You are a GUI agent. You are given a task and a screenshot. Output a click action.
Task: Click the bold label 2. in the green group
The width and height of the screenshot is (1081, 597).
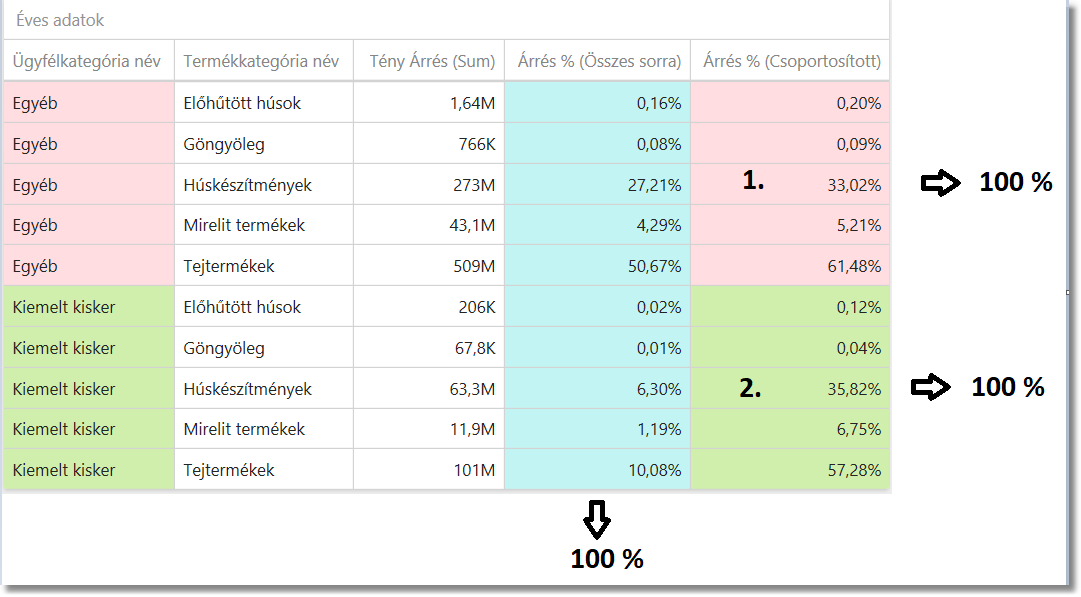pyautogui.click(x=750, y=390)
